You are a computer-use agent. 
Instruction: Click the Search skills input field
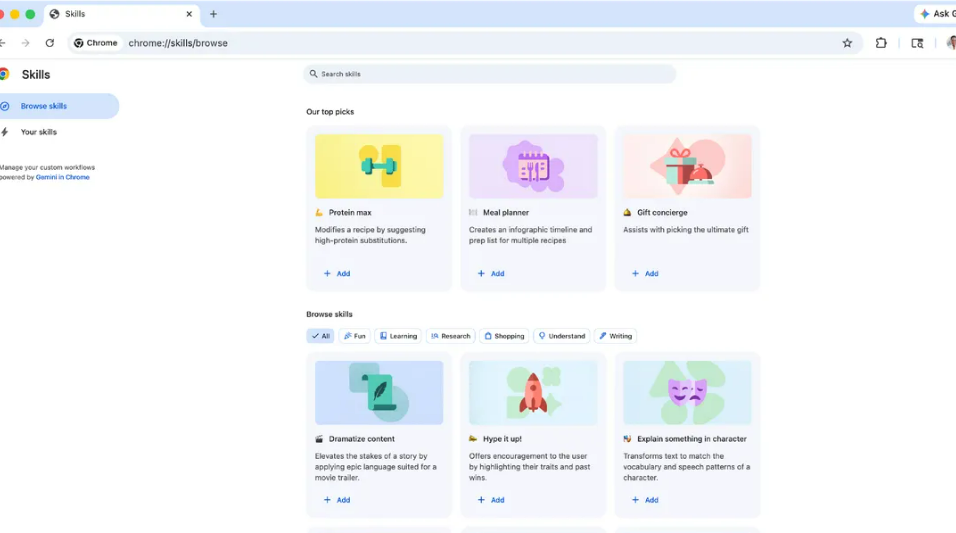[x=490, y=74]
